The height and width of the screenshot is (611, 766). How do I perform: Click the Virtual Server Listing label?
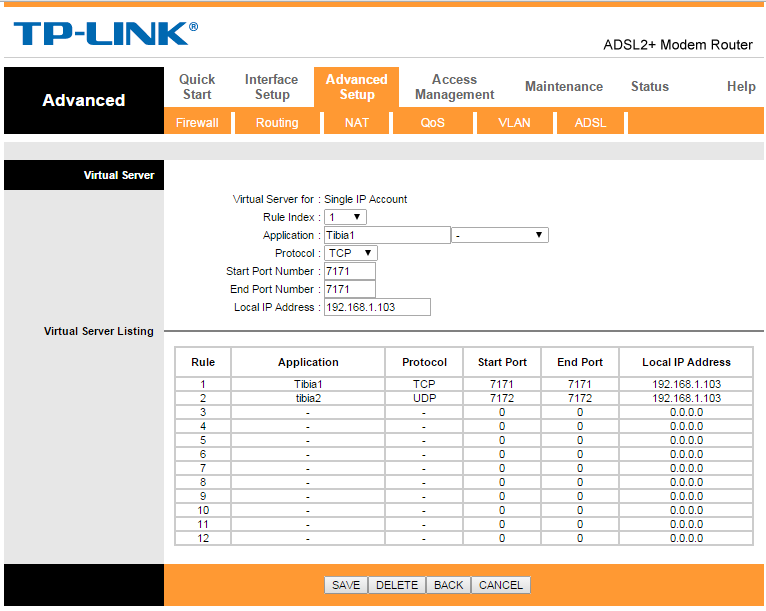click(99, 331)
